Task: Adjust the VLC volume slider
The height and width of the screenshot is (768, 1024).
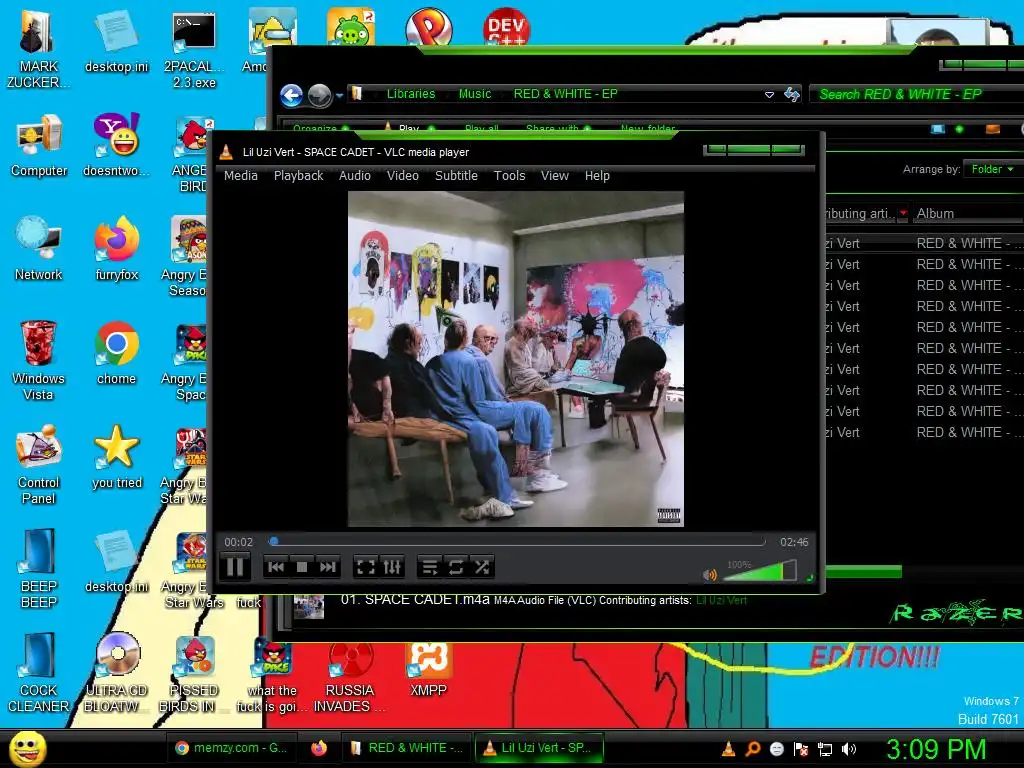Action: 759,571
